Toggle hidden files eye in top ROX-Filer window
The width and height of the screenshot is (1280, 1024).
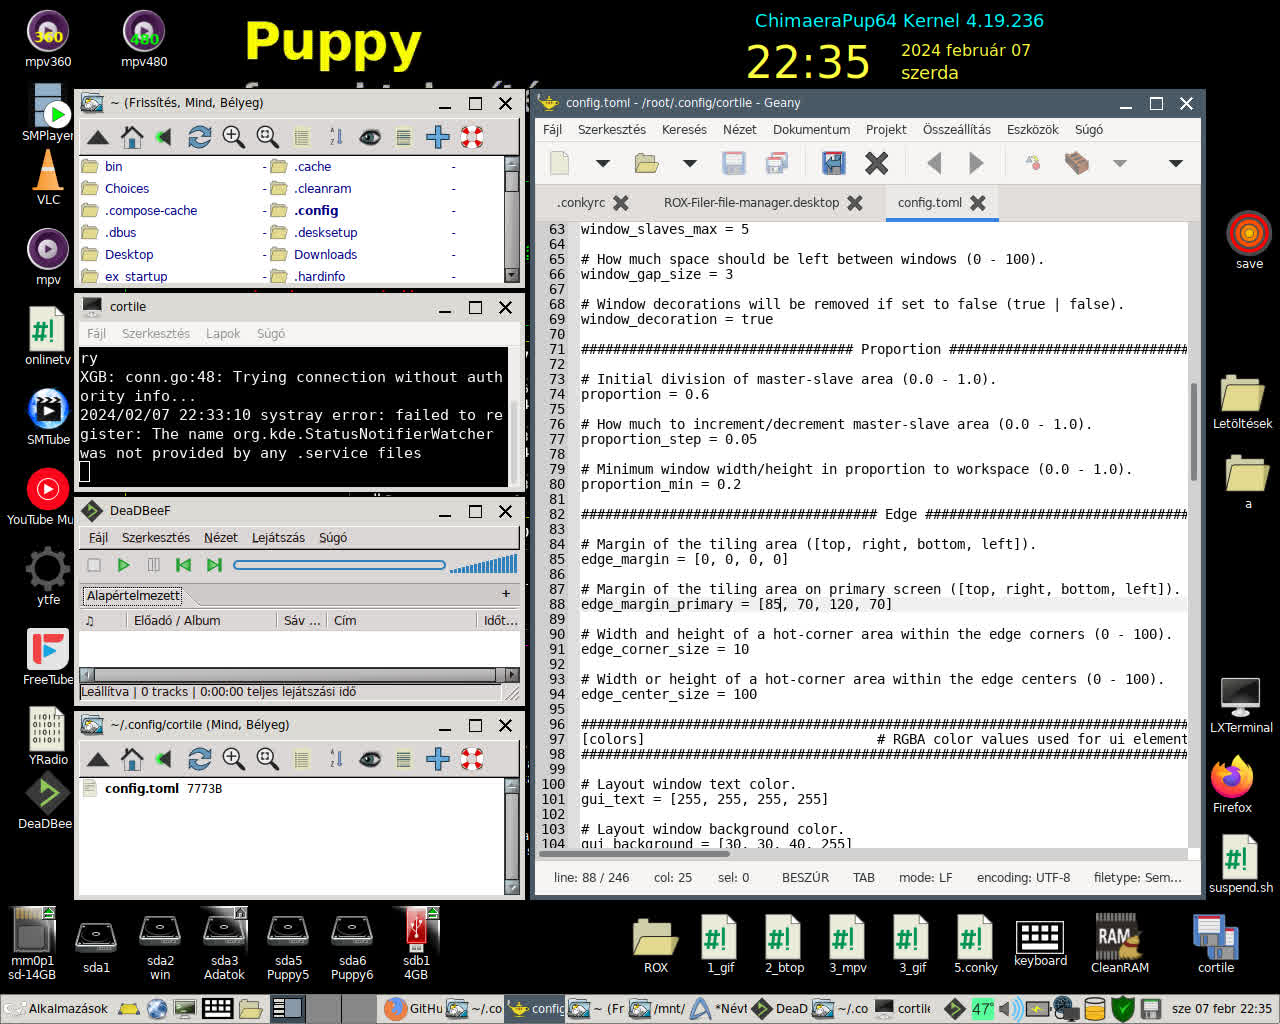pos(370,137)
